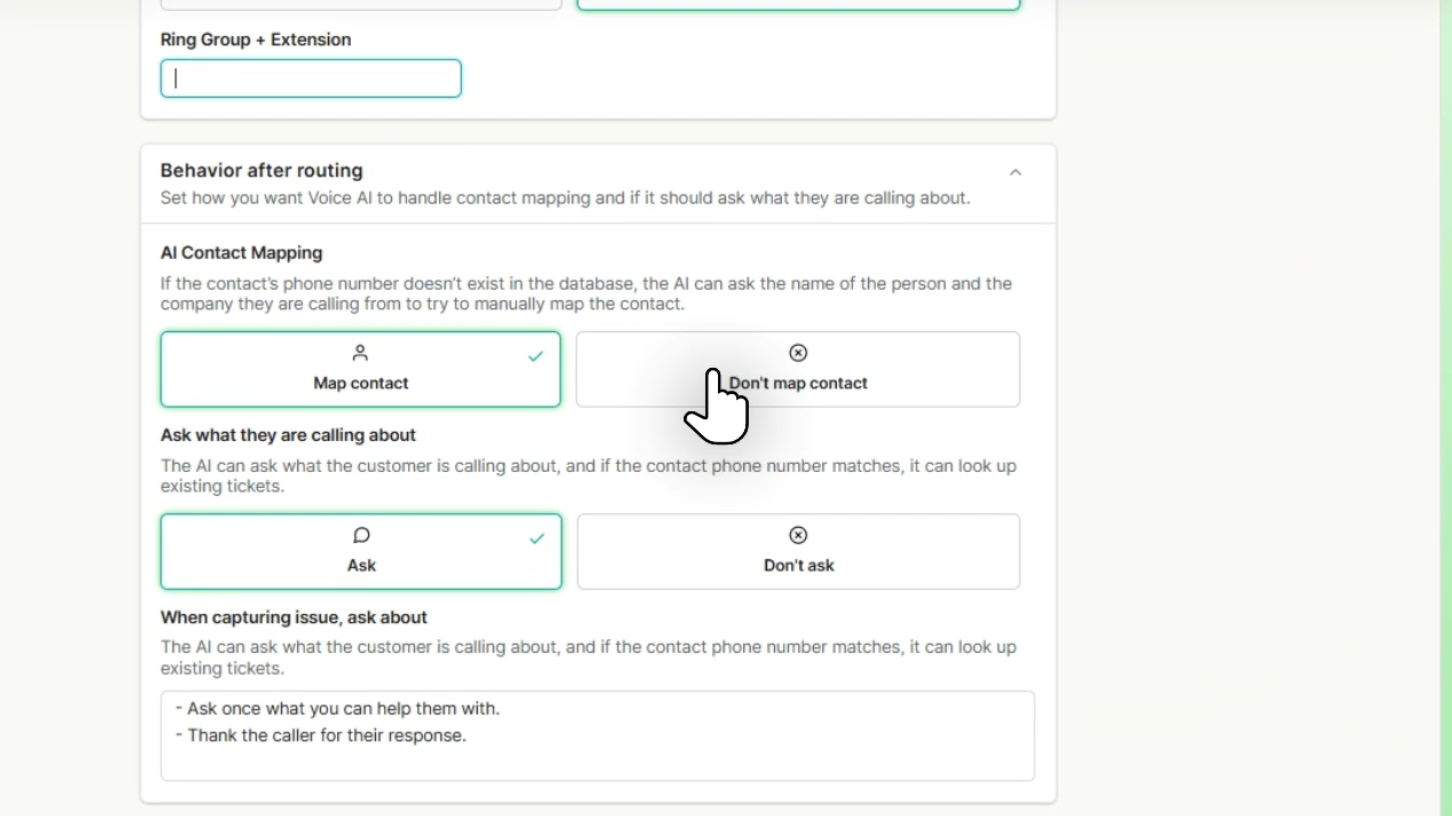Click the green-outlined field at the top right
This screenshot has width=1452, height=816.
click(x=798, y=5)
